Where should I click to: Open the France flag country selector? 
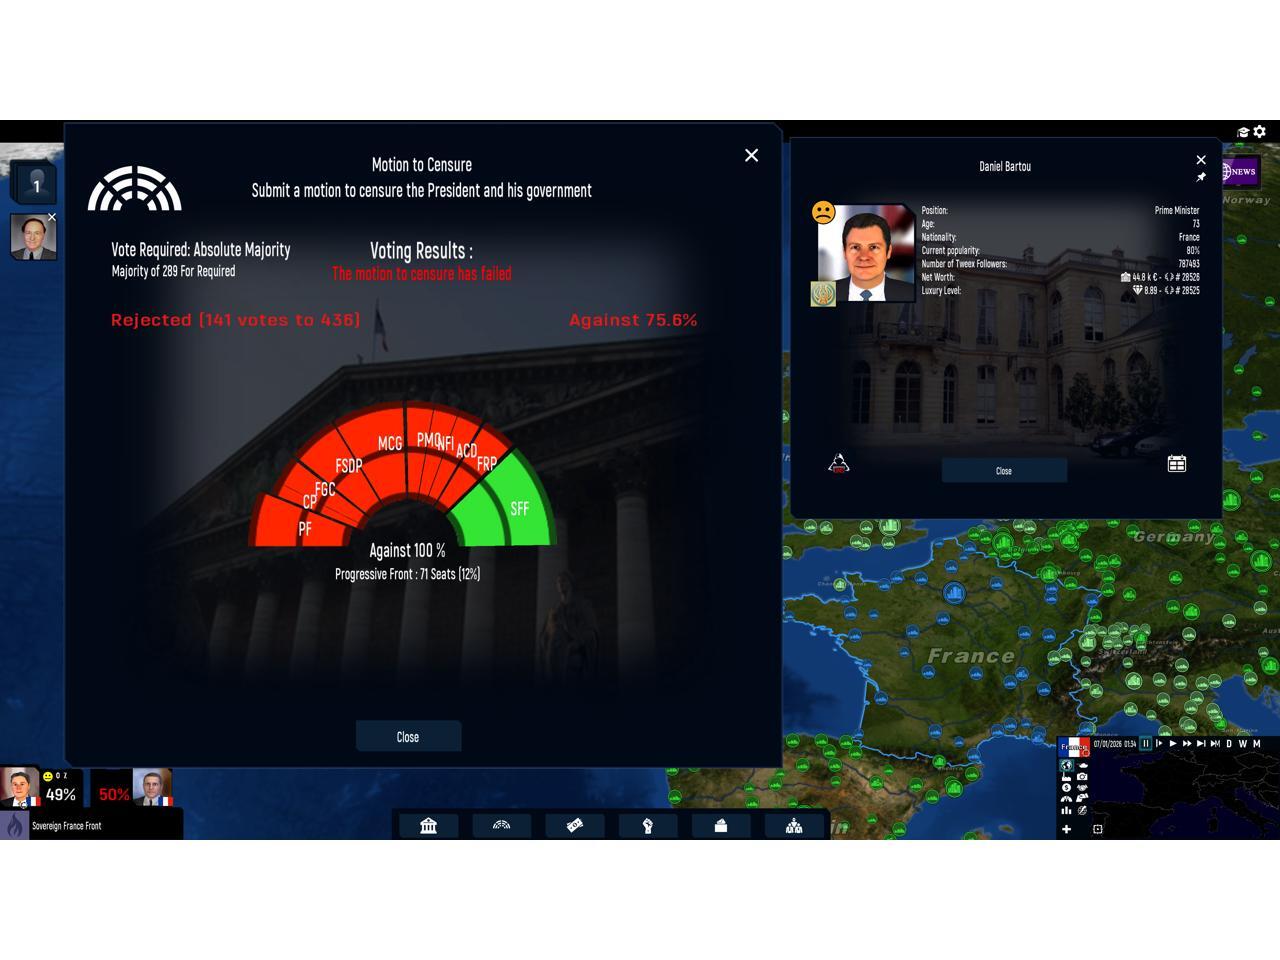click(x=1074, y=747)
